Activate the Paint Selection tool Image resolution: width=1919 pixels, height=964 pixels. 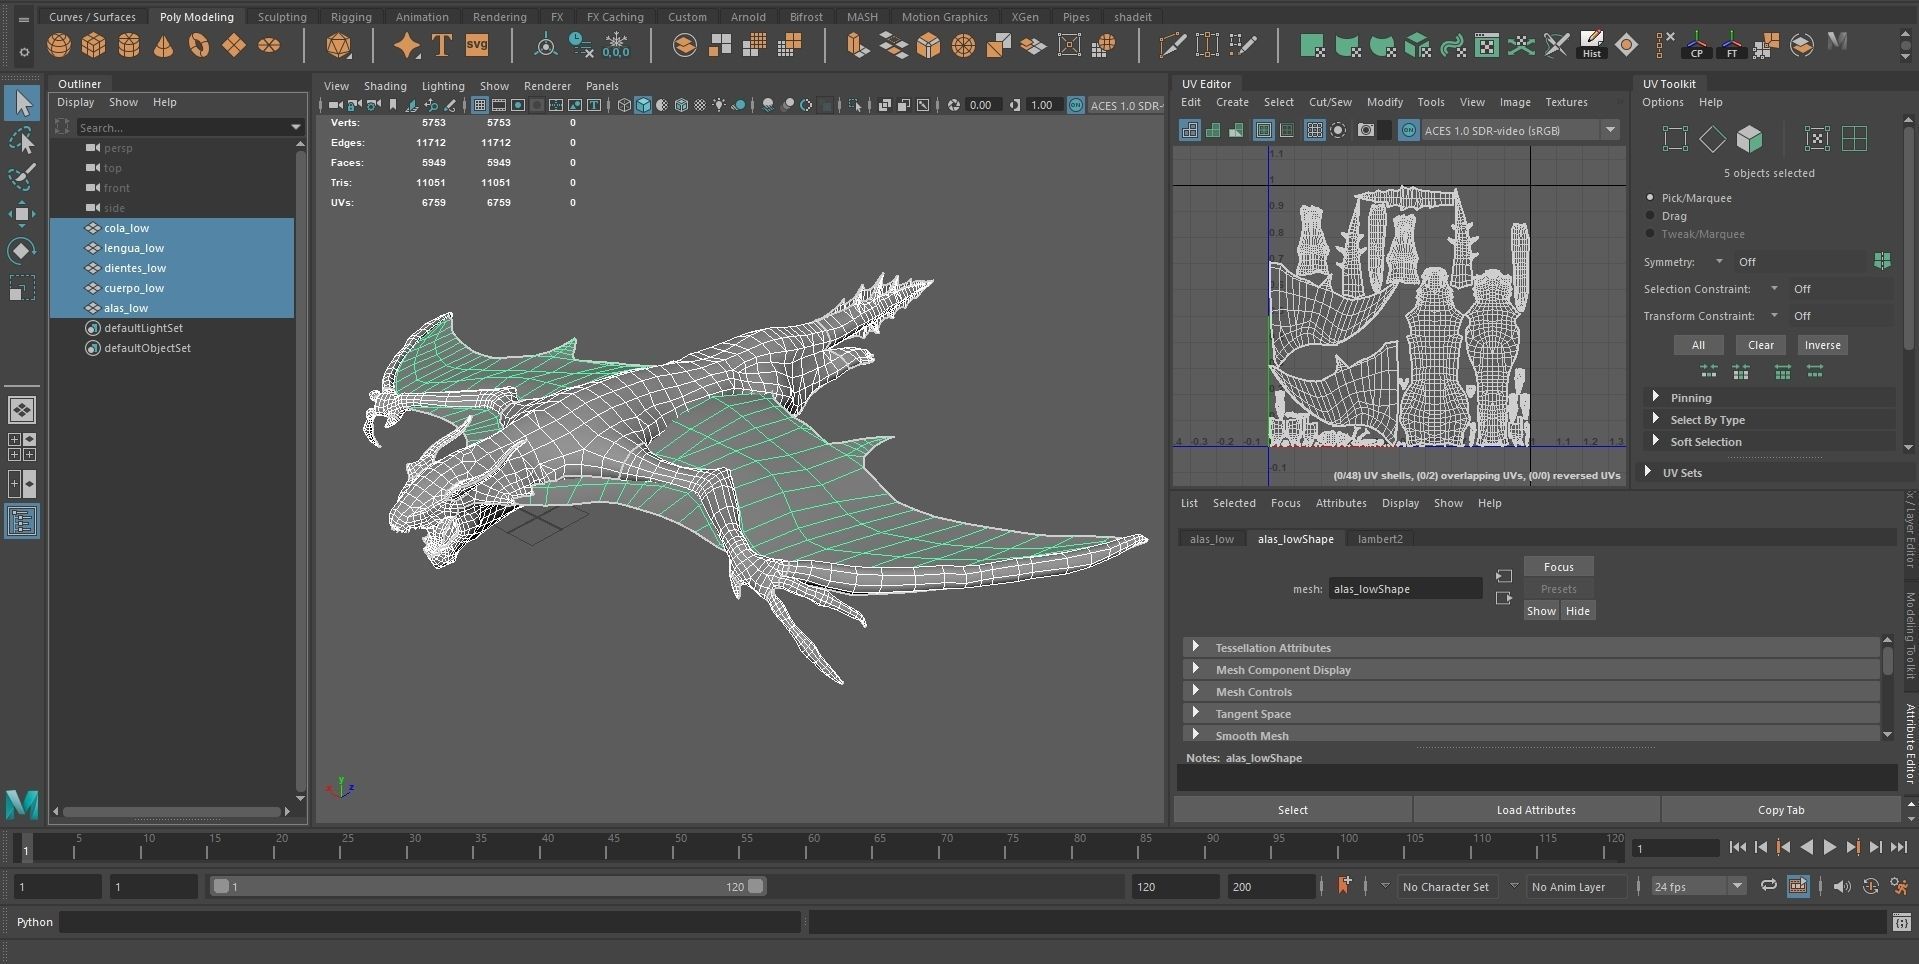(22, 177)
